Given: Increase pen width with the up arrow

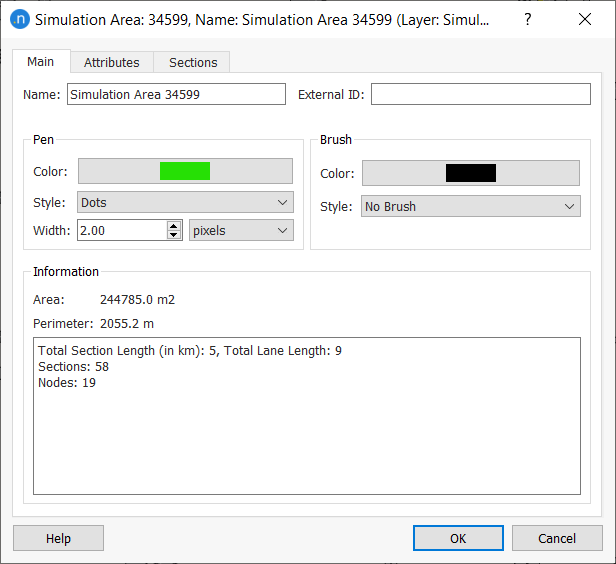Looking at the screenshot, I should 174,226.
